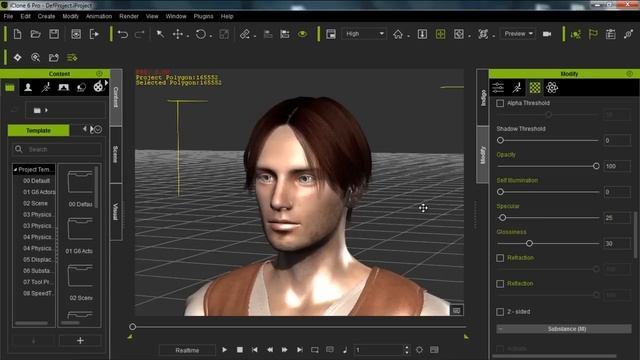Viewport: 640px width, 360px height.
Task: Click the Home view icon
Action: pyautogui.click(x=398, y=34)
